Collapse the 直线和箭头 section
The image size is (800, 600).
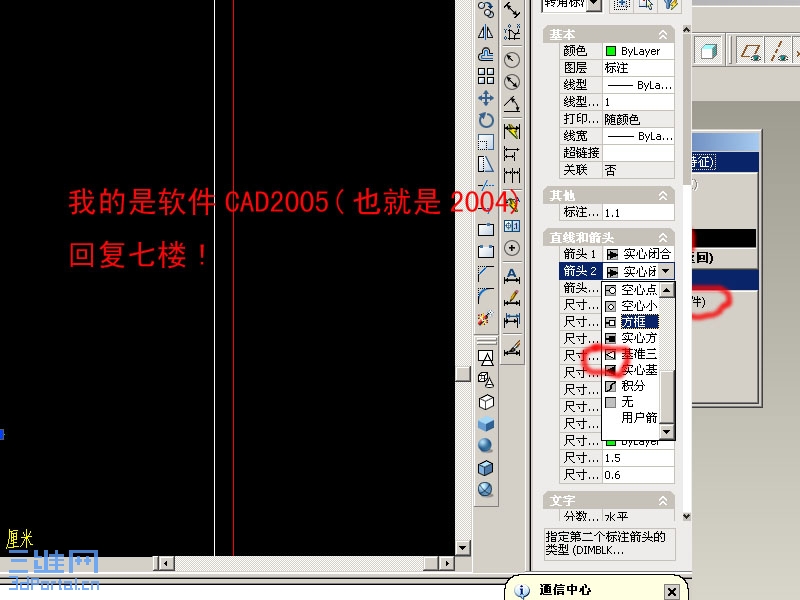[663, 238]
